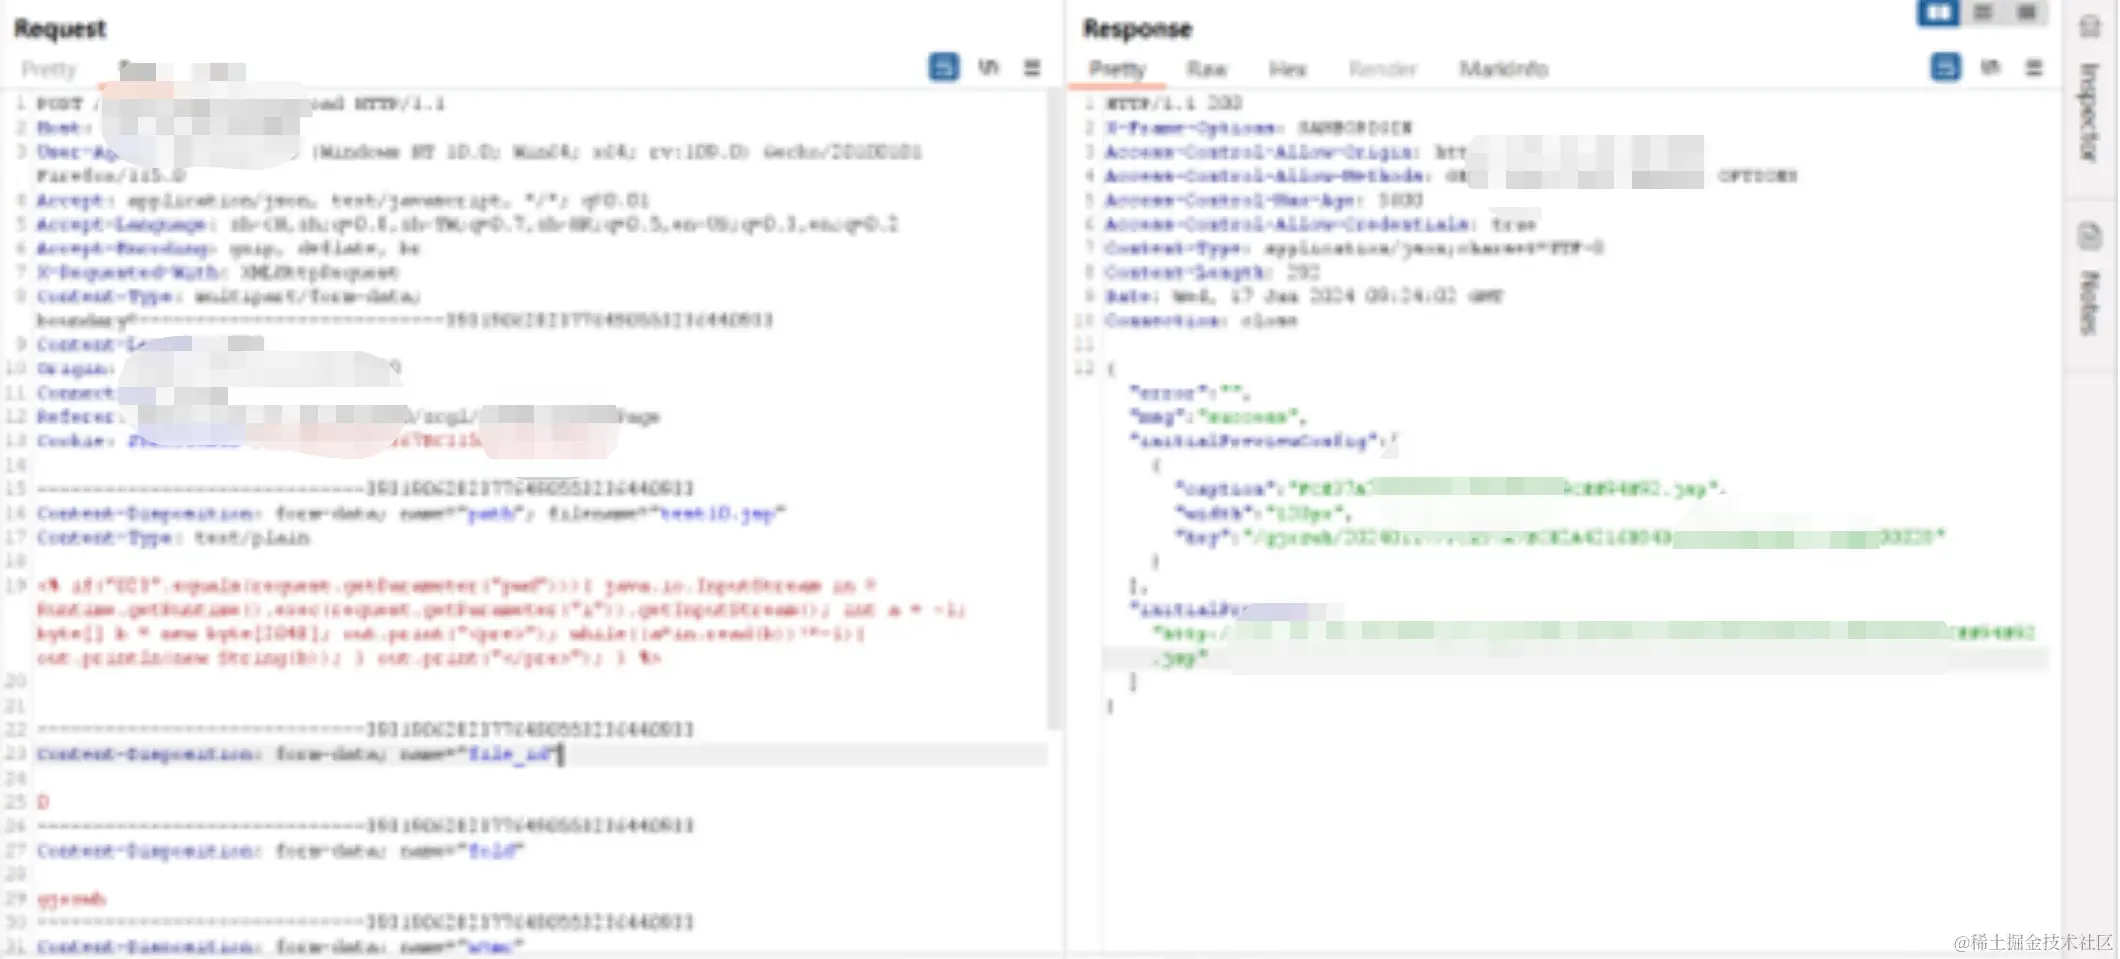Click the "width" JSON line
Viewport: 2120px width, 959px height.
(1264, 513)
